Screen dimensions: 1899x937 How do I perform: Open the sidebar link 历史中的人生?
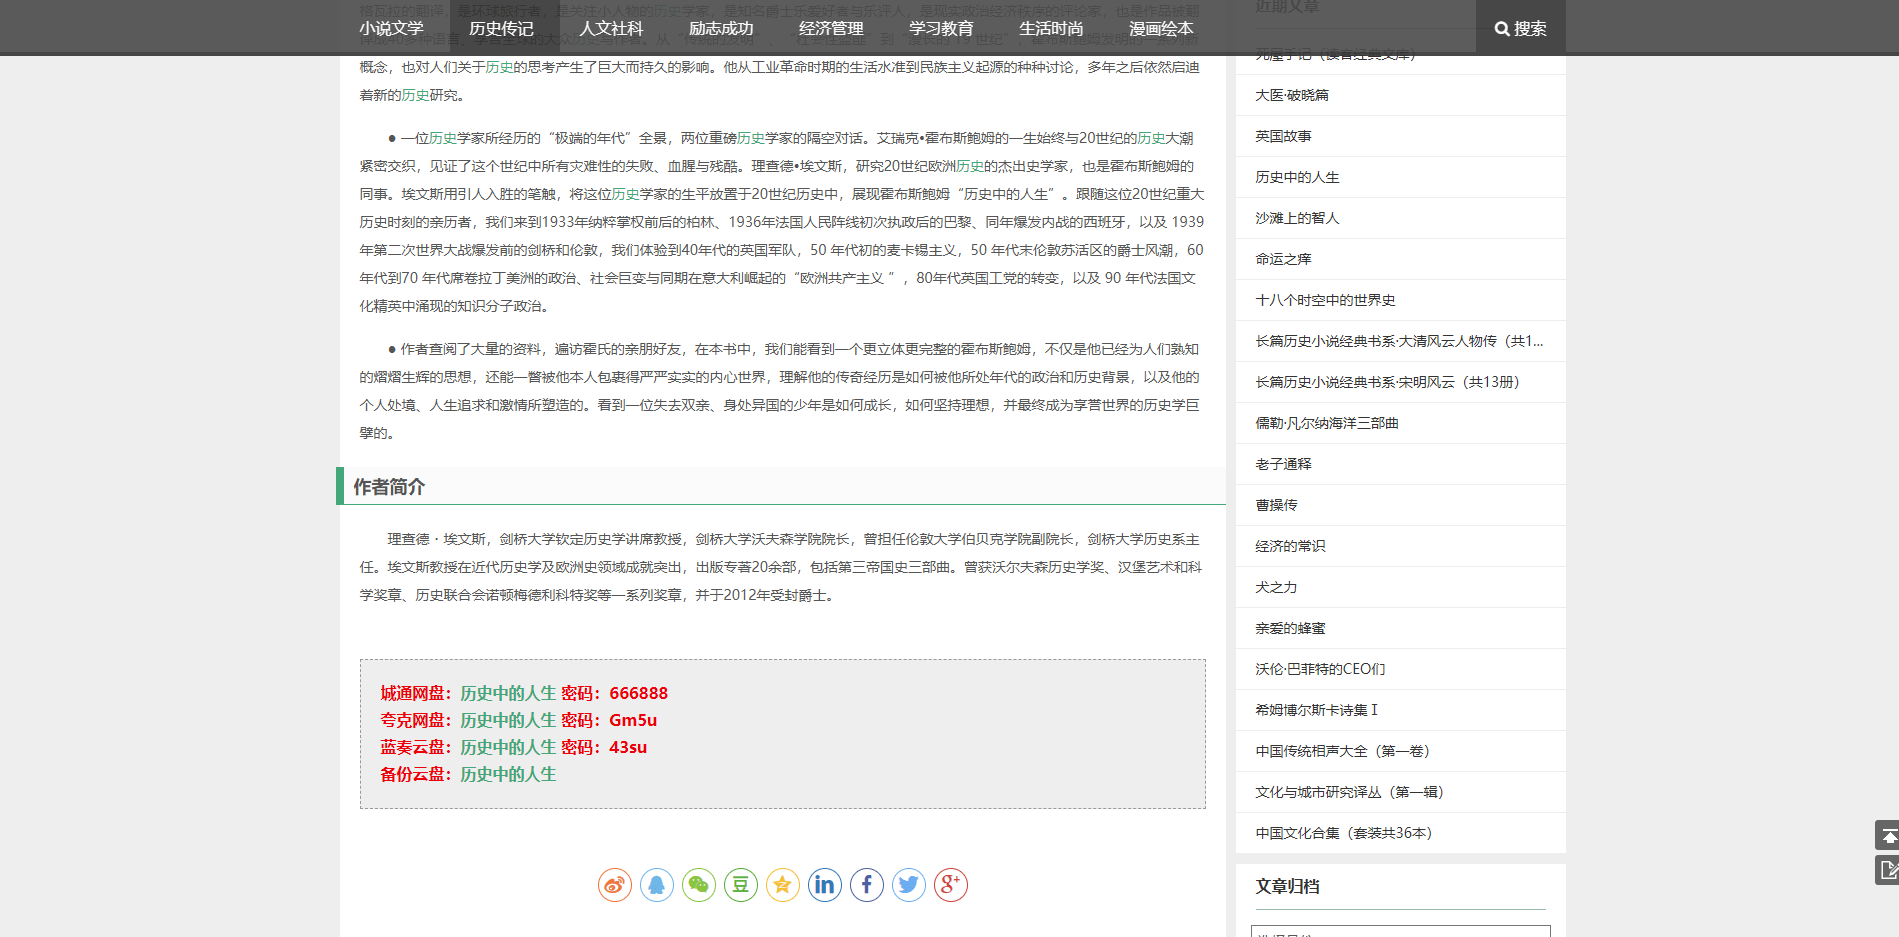pyautogui.click(x=1297, y=177)
